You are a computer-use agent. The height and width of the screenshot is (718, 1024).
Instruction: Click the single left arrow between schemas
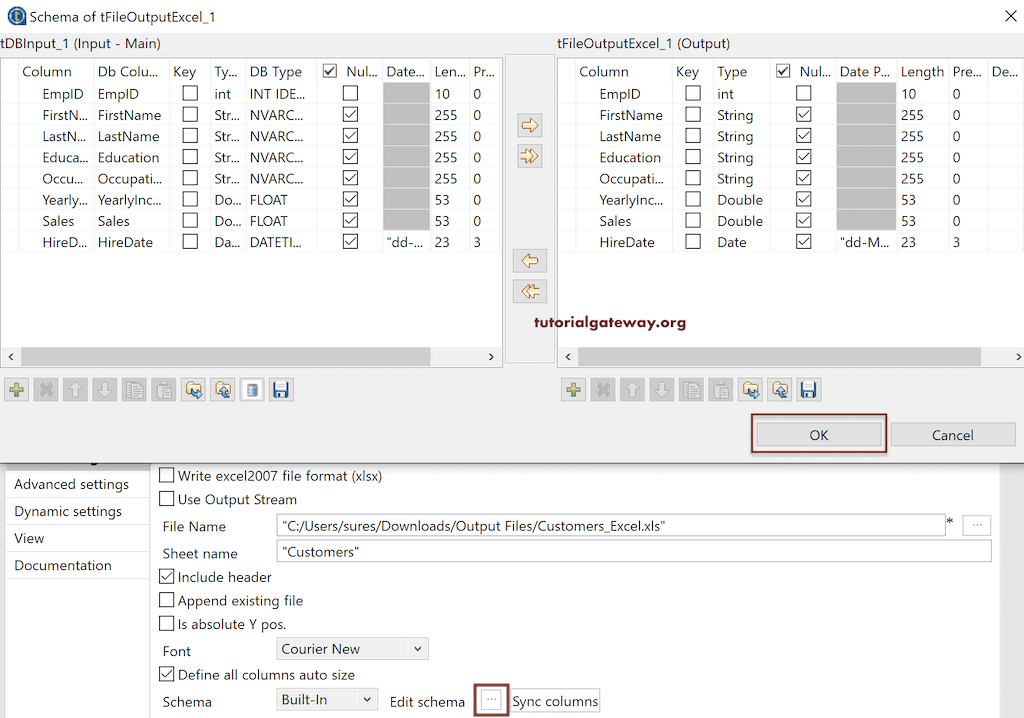[x=530, y=261]
